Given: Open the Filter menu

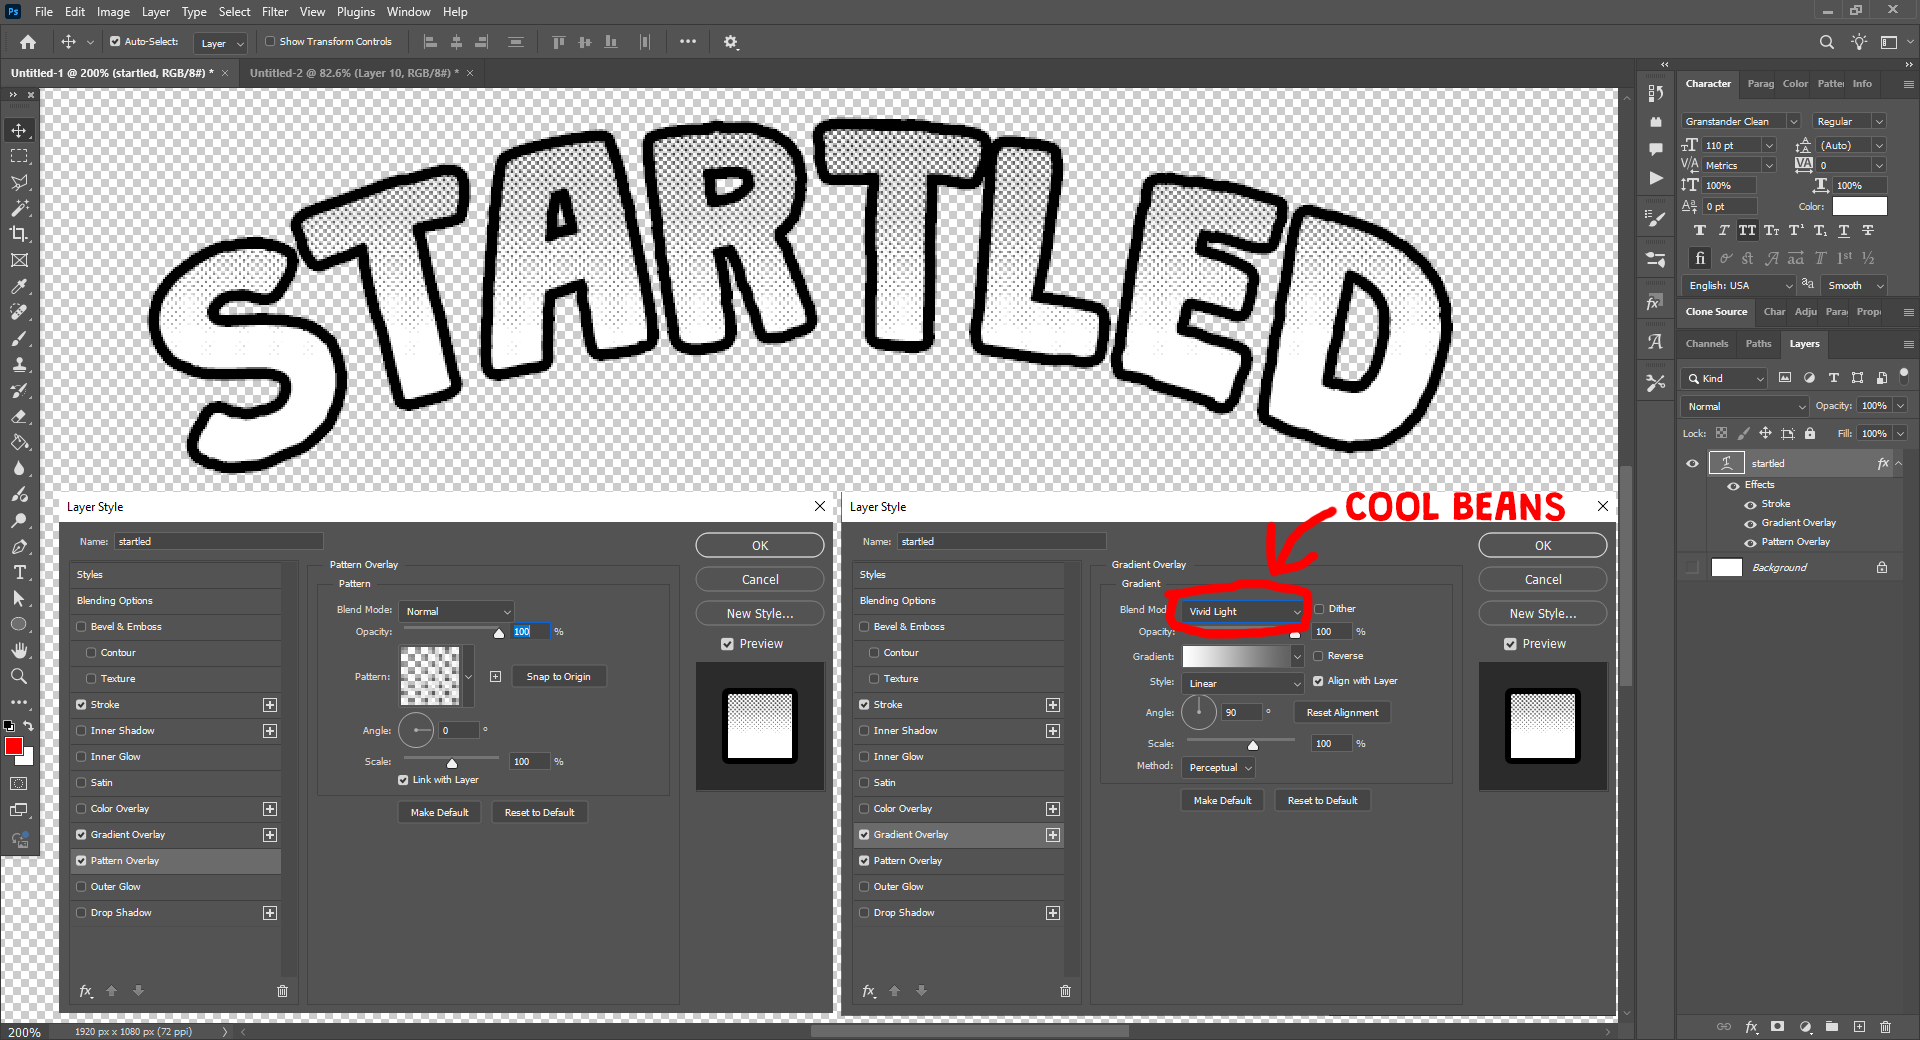Looking at the screenshot, I should click(275, 12).
